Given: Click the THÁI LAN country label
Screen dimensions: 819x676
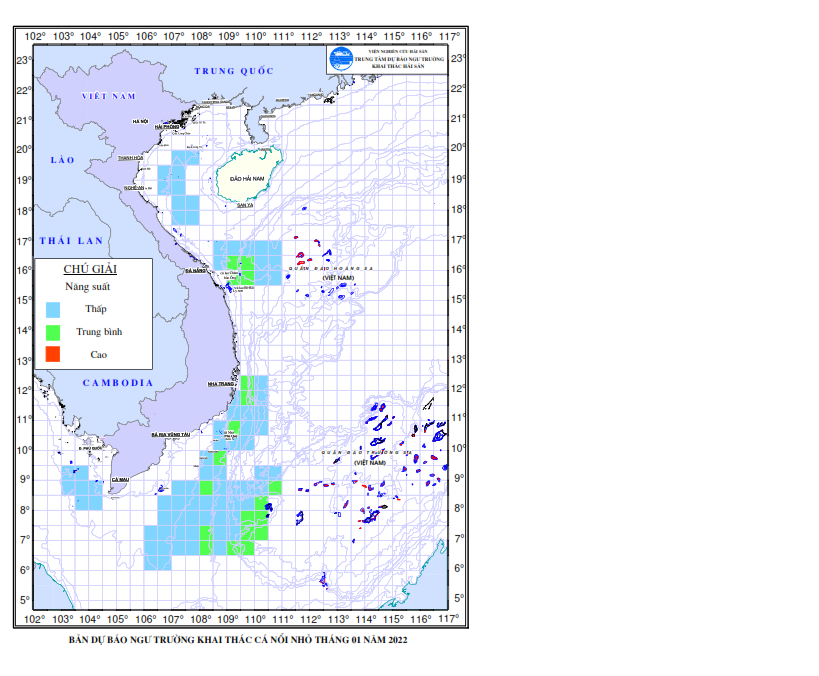Looking at the screenshot, I should tap(72, 241).
